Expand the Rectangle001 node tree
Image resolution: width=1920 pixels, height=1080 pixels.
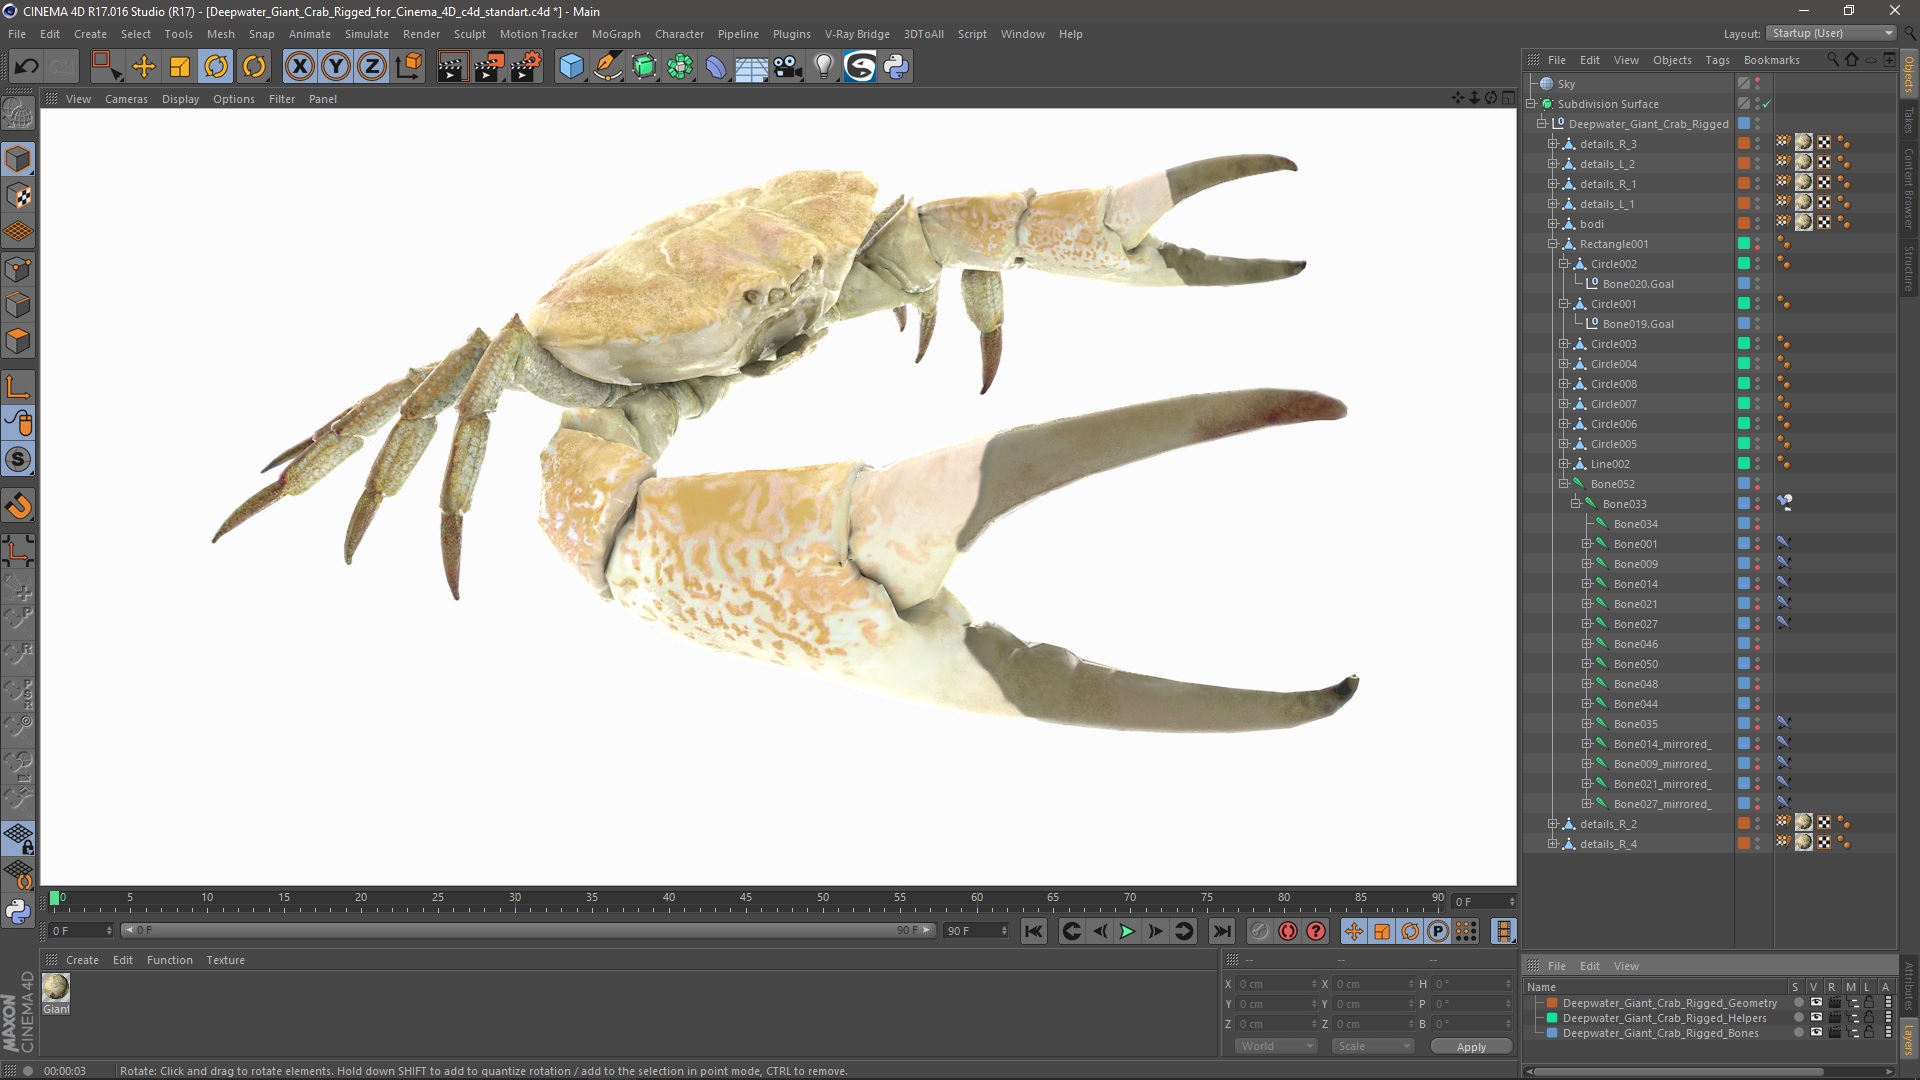1553,243
